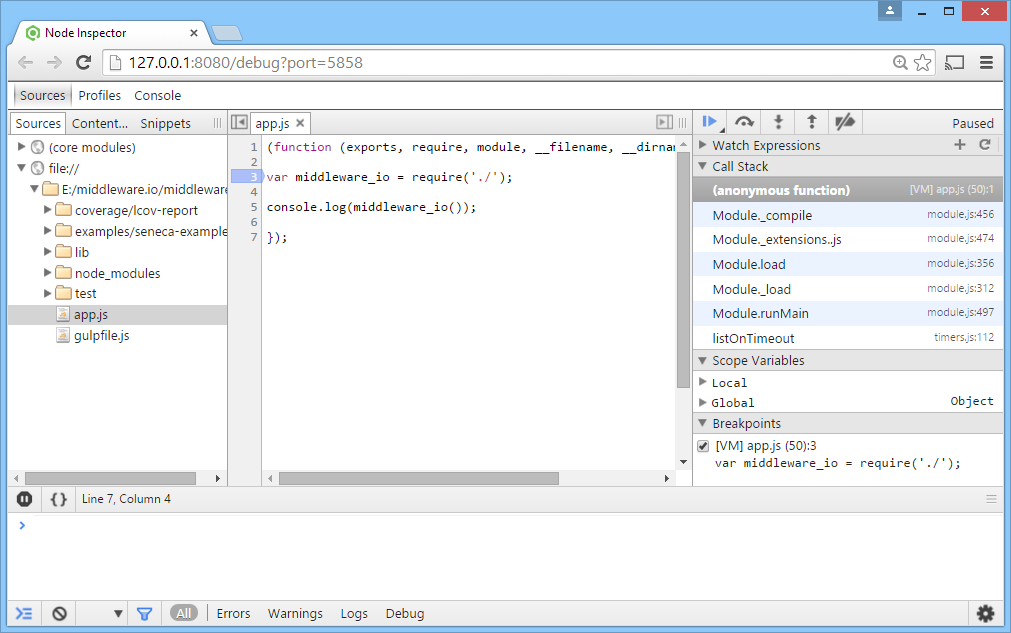This screenshot has width=1011, height=633.
Task: Resume script execution with the play button
Action: 709,122
